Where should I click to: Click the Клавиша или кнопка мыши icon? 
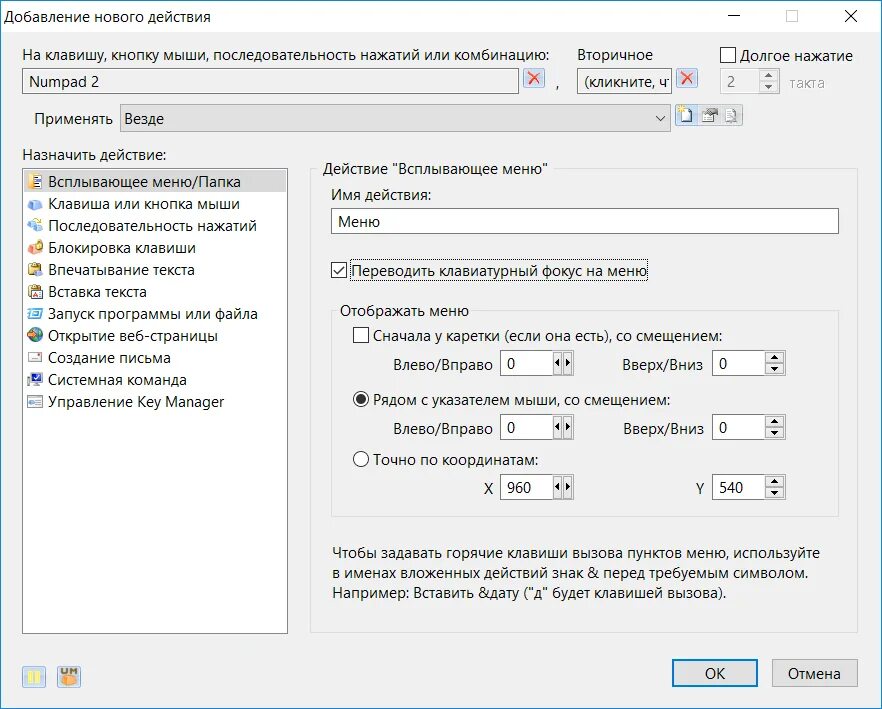pyautogui.click(x=35, y=204)
